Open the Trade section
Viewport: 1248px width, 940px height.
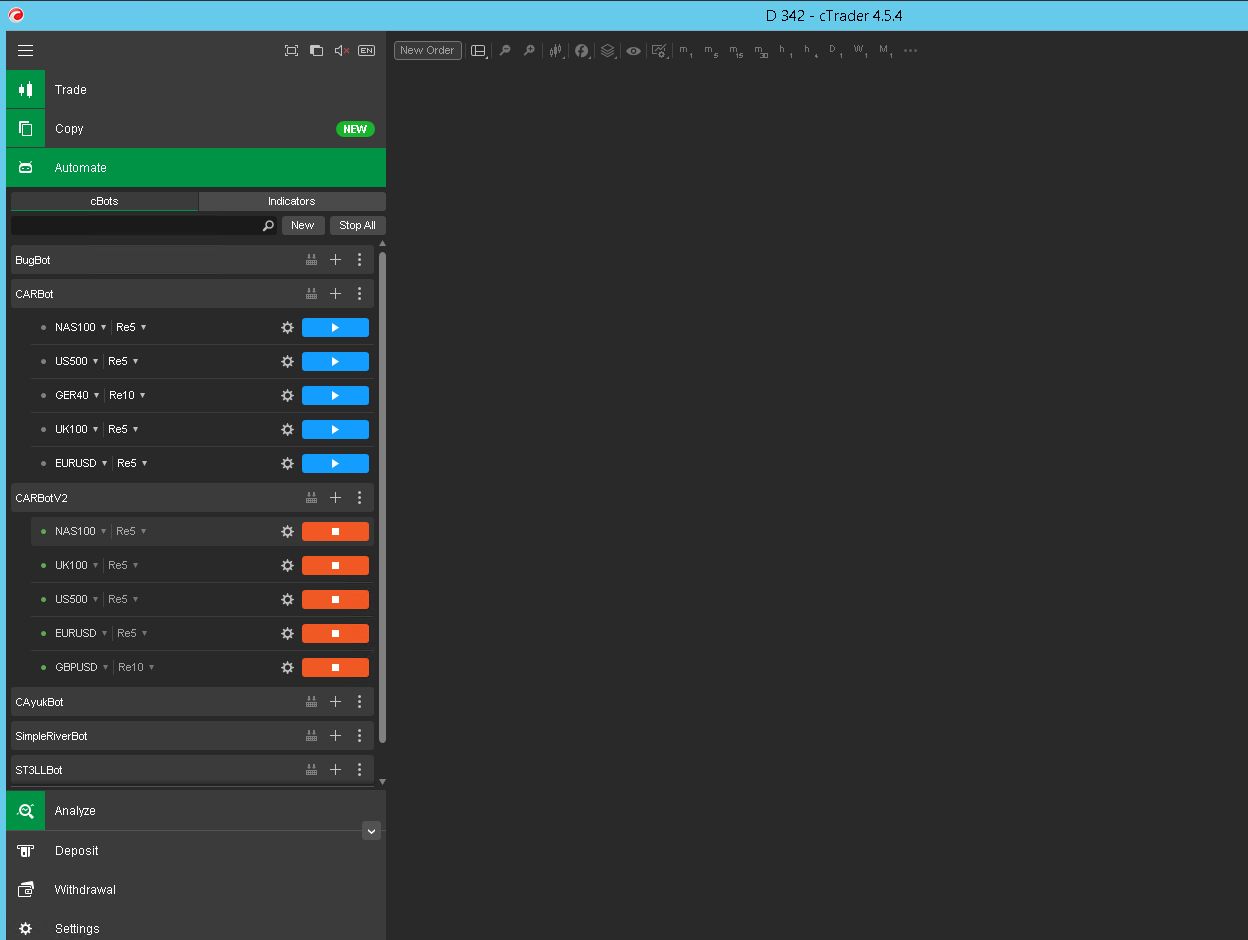click(x=196, y=90)
